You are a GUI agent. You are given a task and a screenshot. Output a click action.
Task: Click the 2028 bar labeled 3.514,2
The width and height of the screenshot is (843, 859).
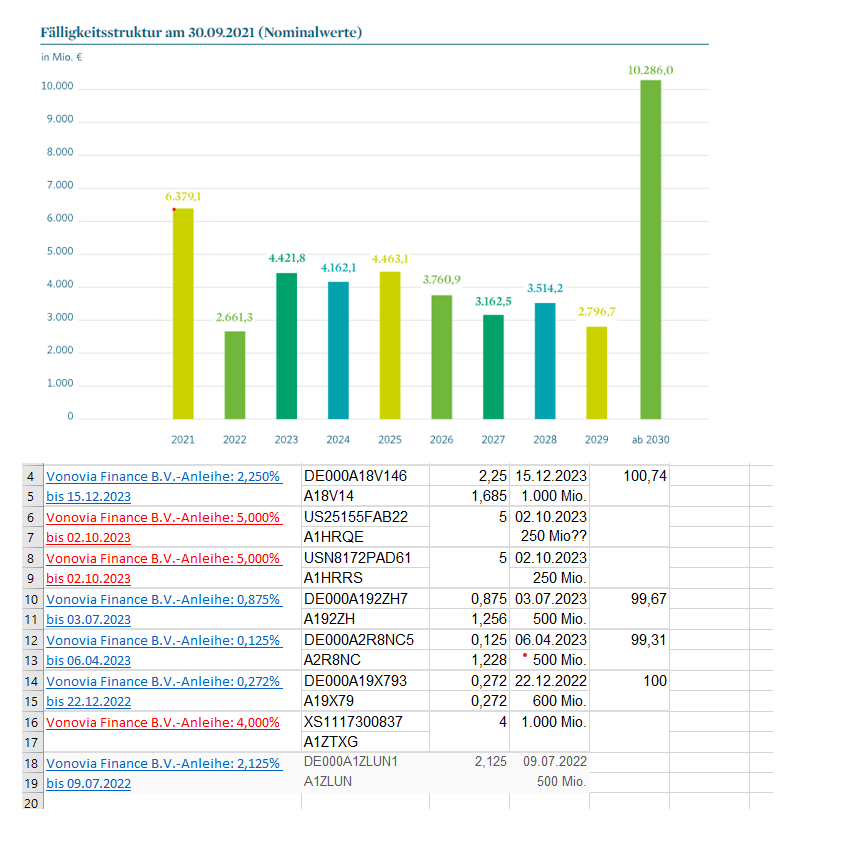[545, 361]
